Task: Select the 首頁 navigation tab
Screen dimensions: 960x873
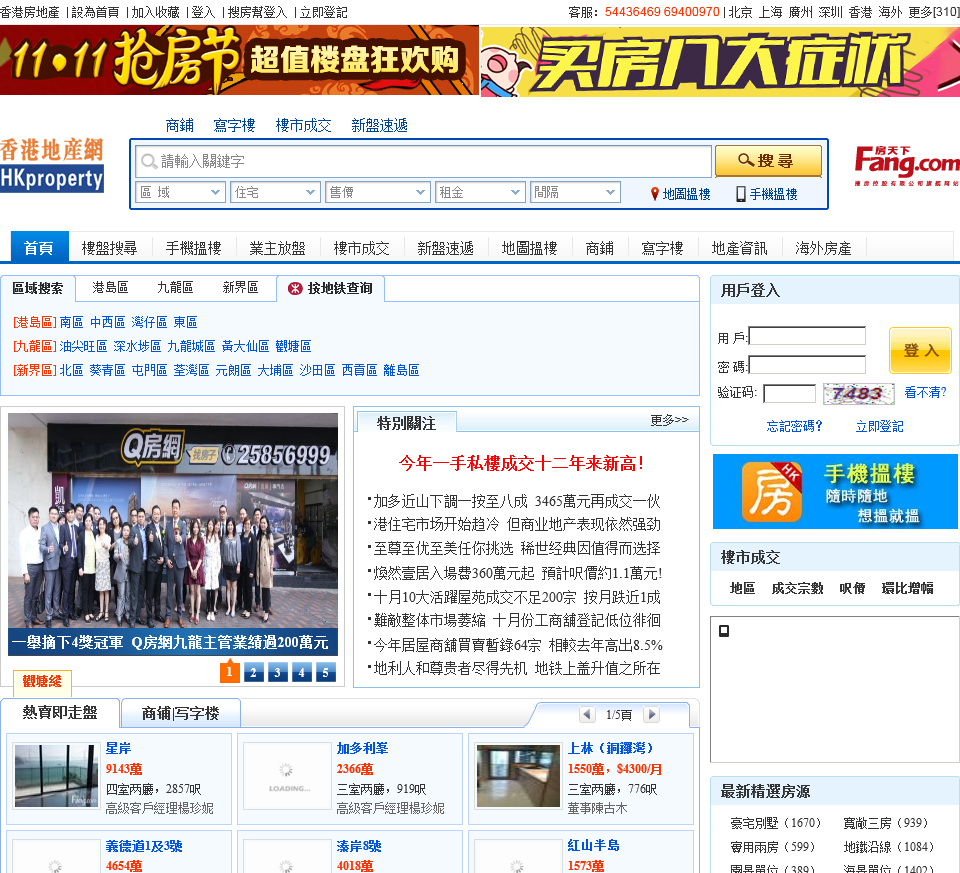Action: pyautogui.click(x=39, y=248)
